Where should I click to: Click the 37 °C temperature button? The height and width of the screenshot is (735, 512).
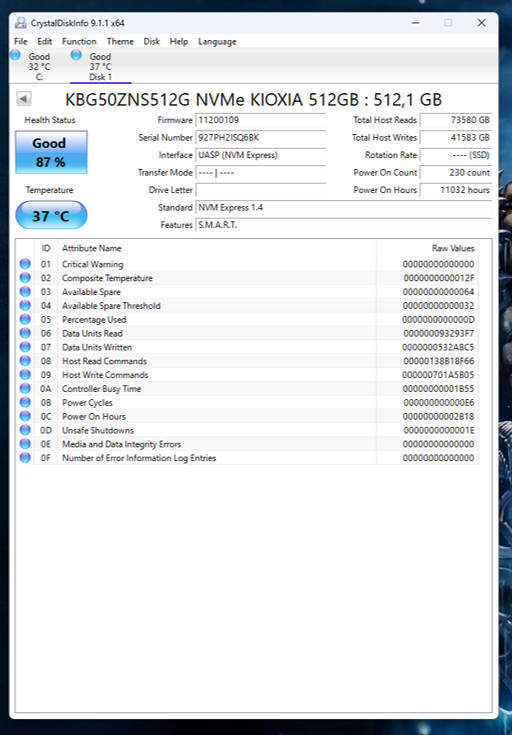coord(51,216)
